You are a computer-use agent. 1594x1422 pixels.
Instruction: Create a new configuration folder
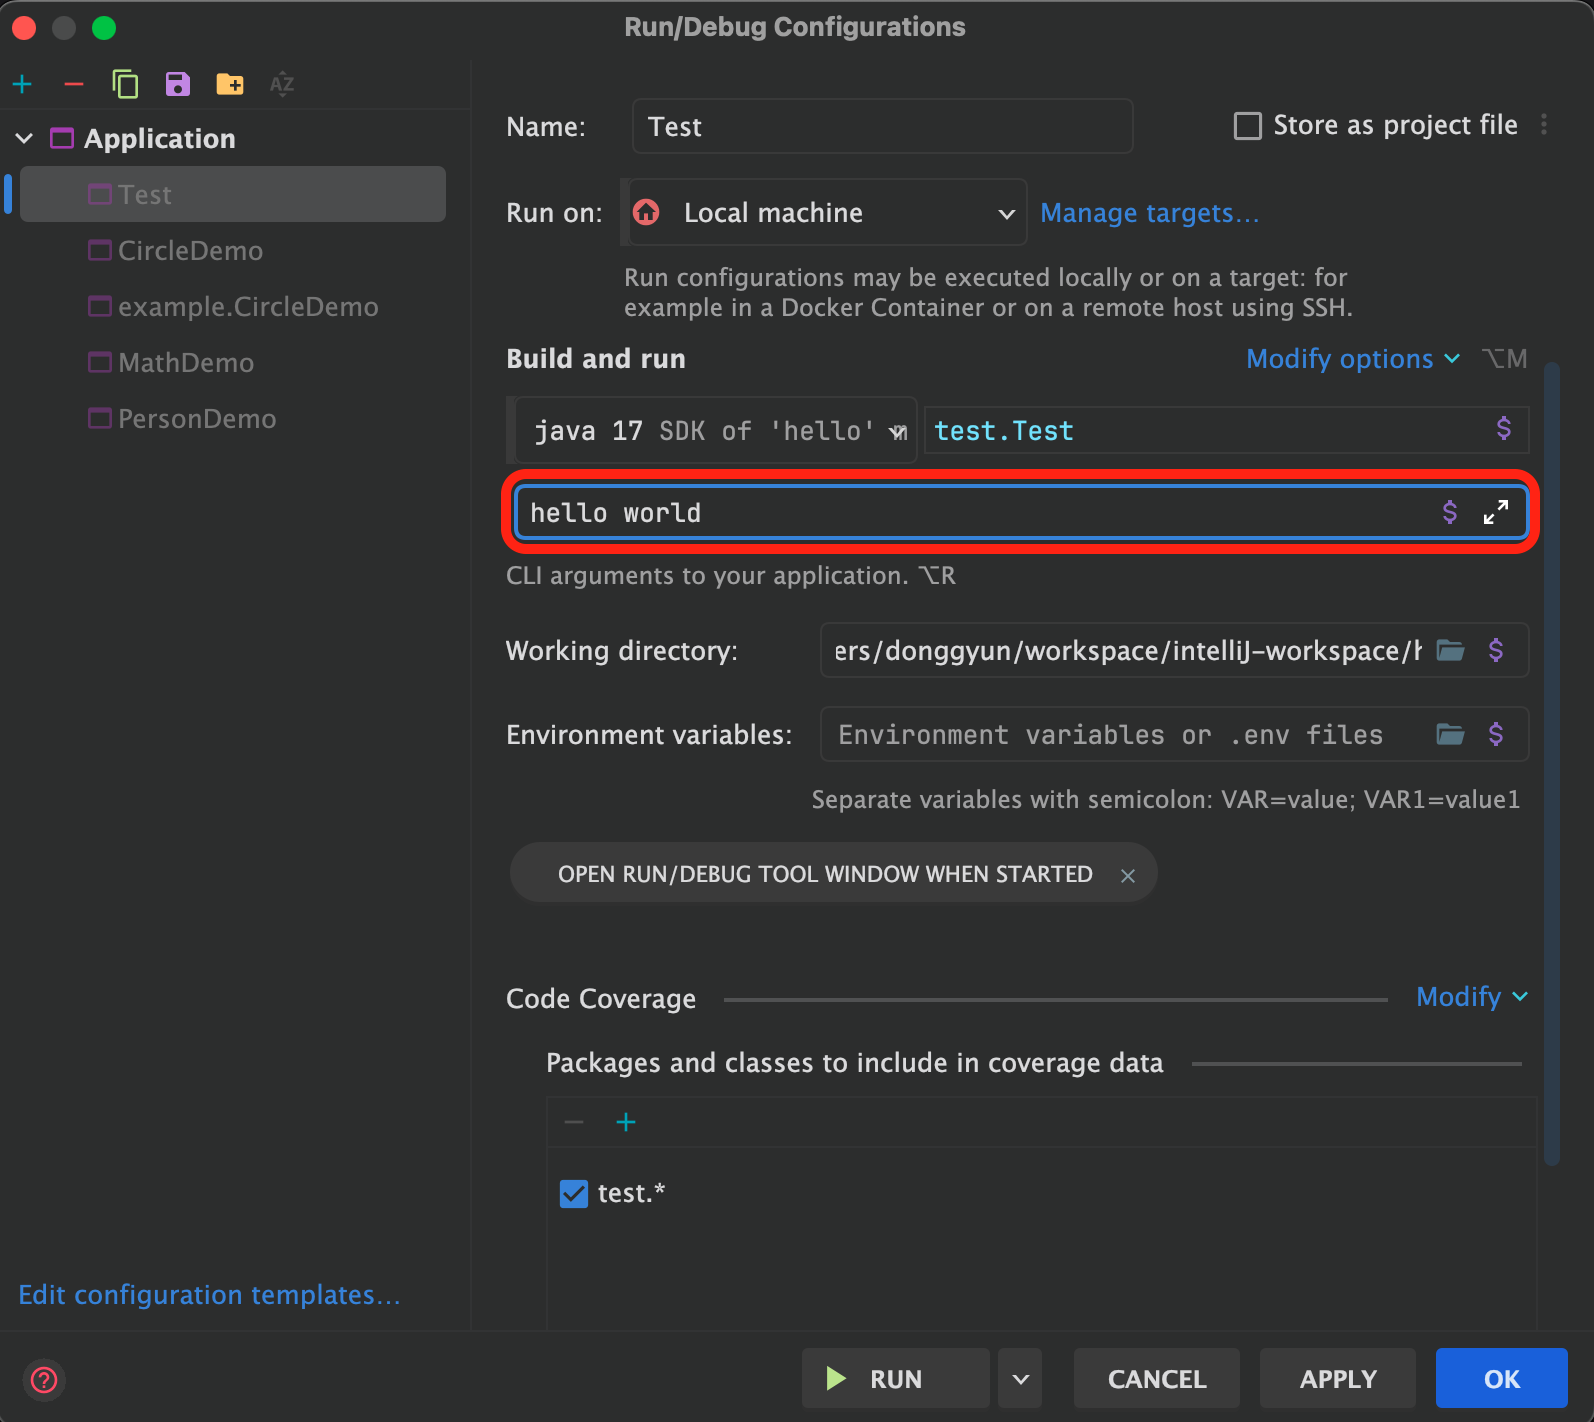coord(230,84)
